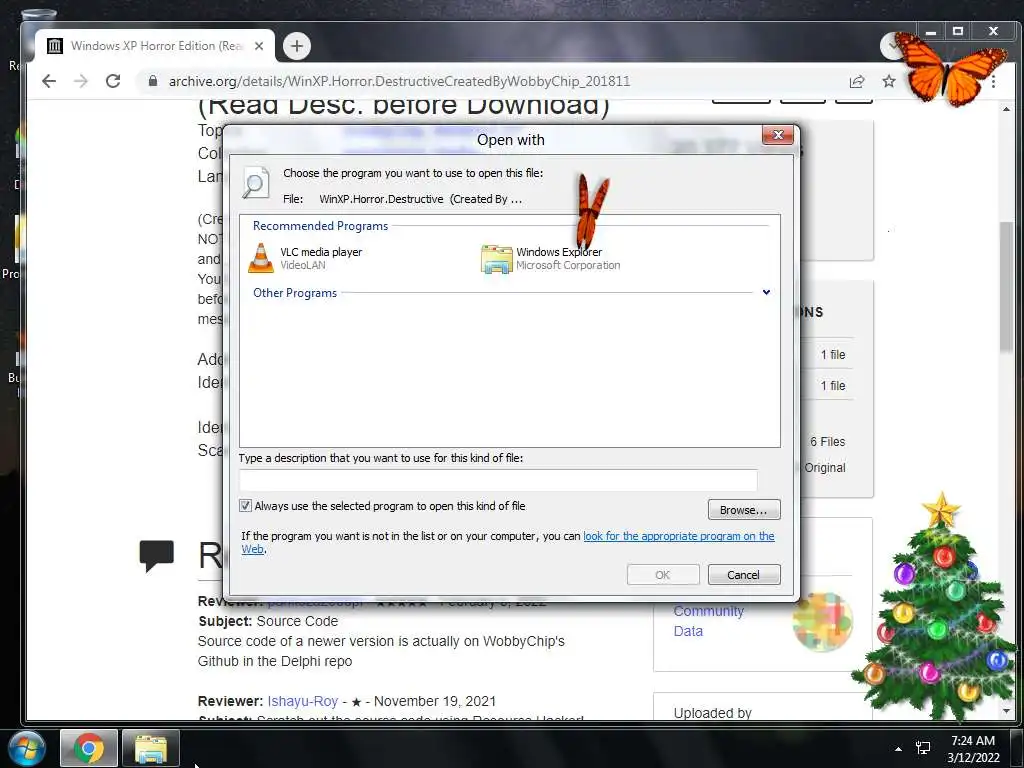
Task: Share this page from address bar
Action: 857,81
